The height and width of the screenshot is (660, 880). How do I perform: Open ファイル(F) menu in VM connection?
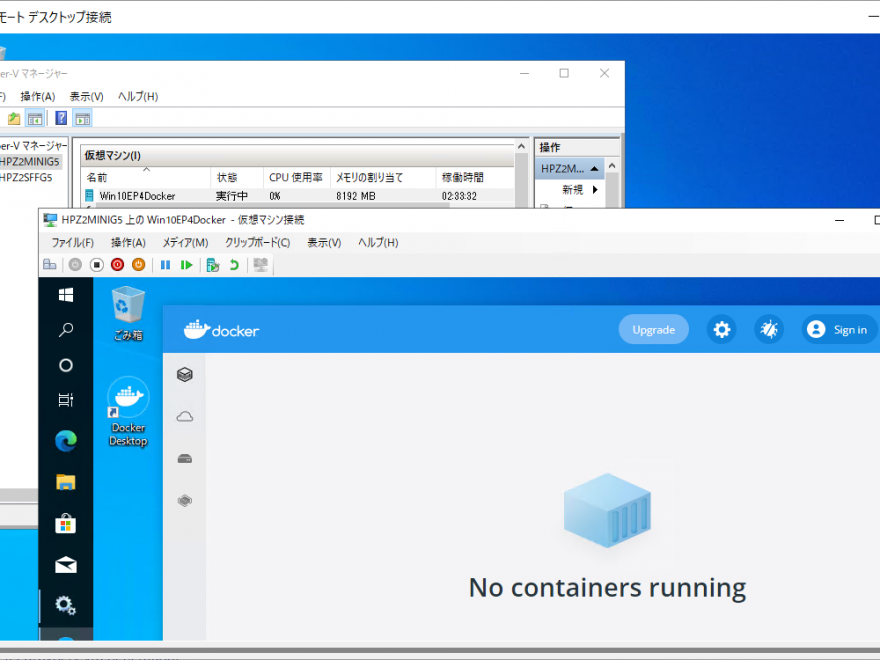coord(72,242)
